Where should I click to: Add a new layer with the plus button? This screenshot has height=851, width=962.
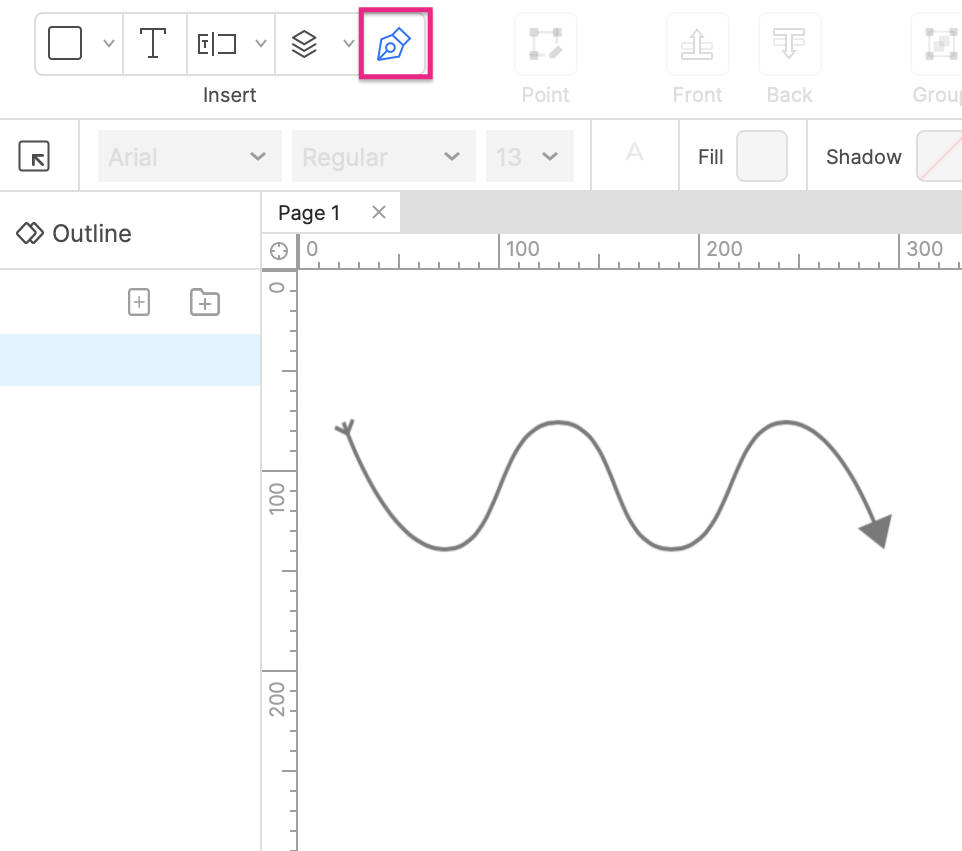[x=139, y=301]
